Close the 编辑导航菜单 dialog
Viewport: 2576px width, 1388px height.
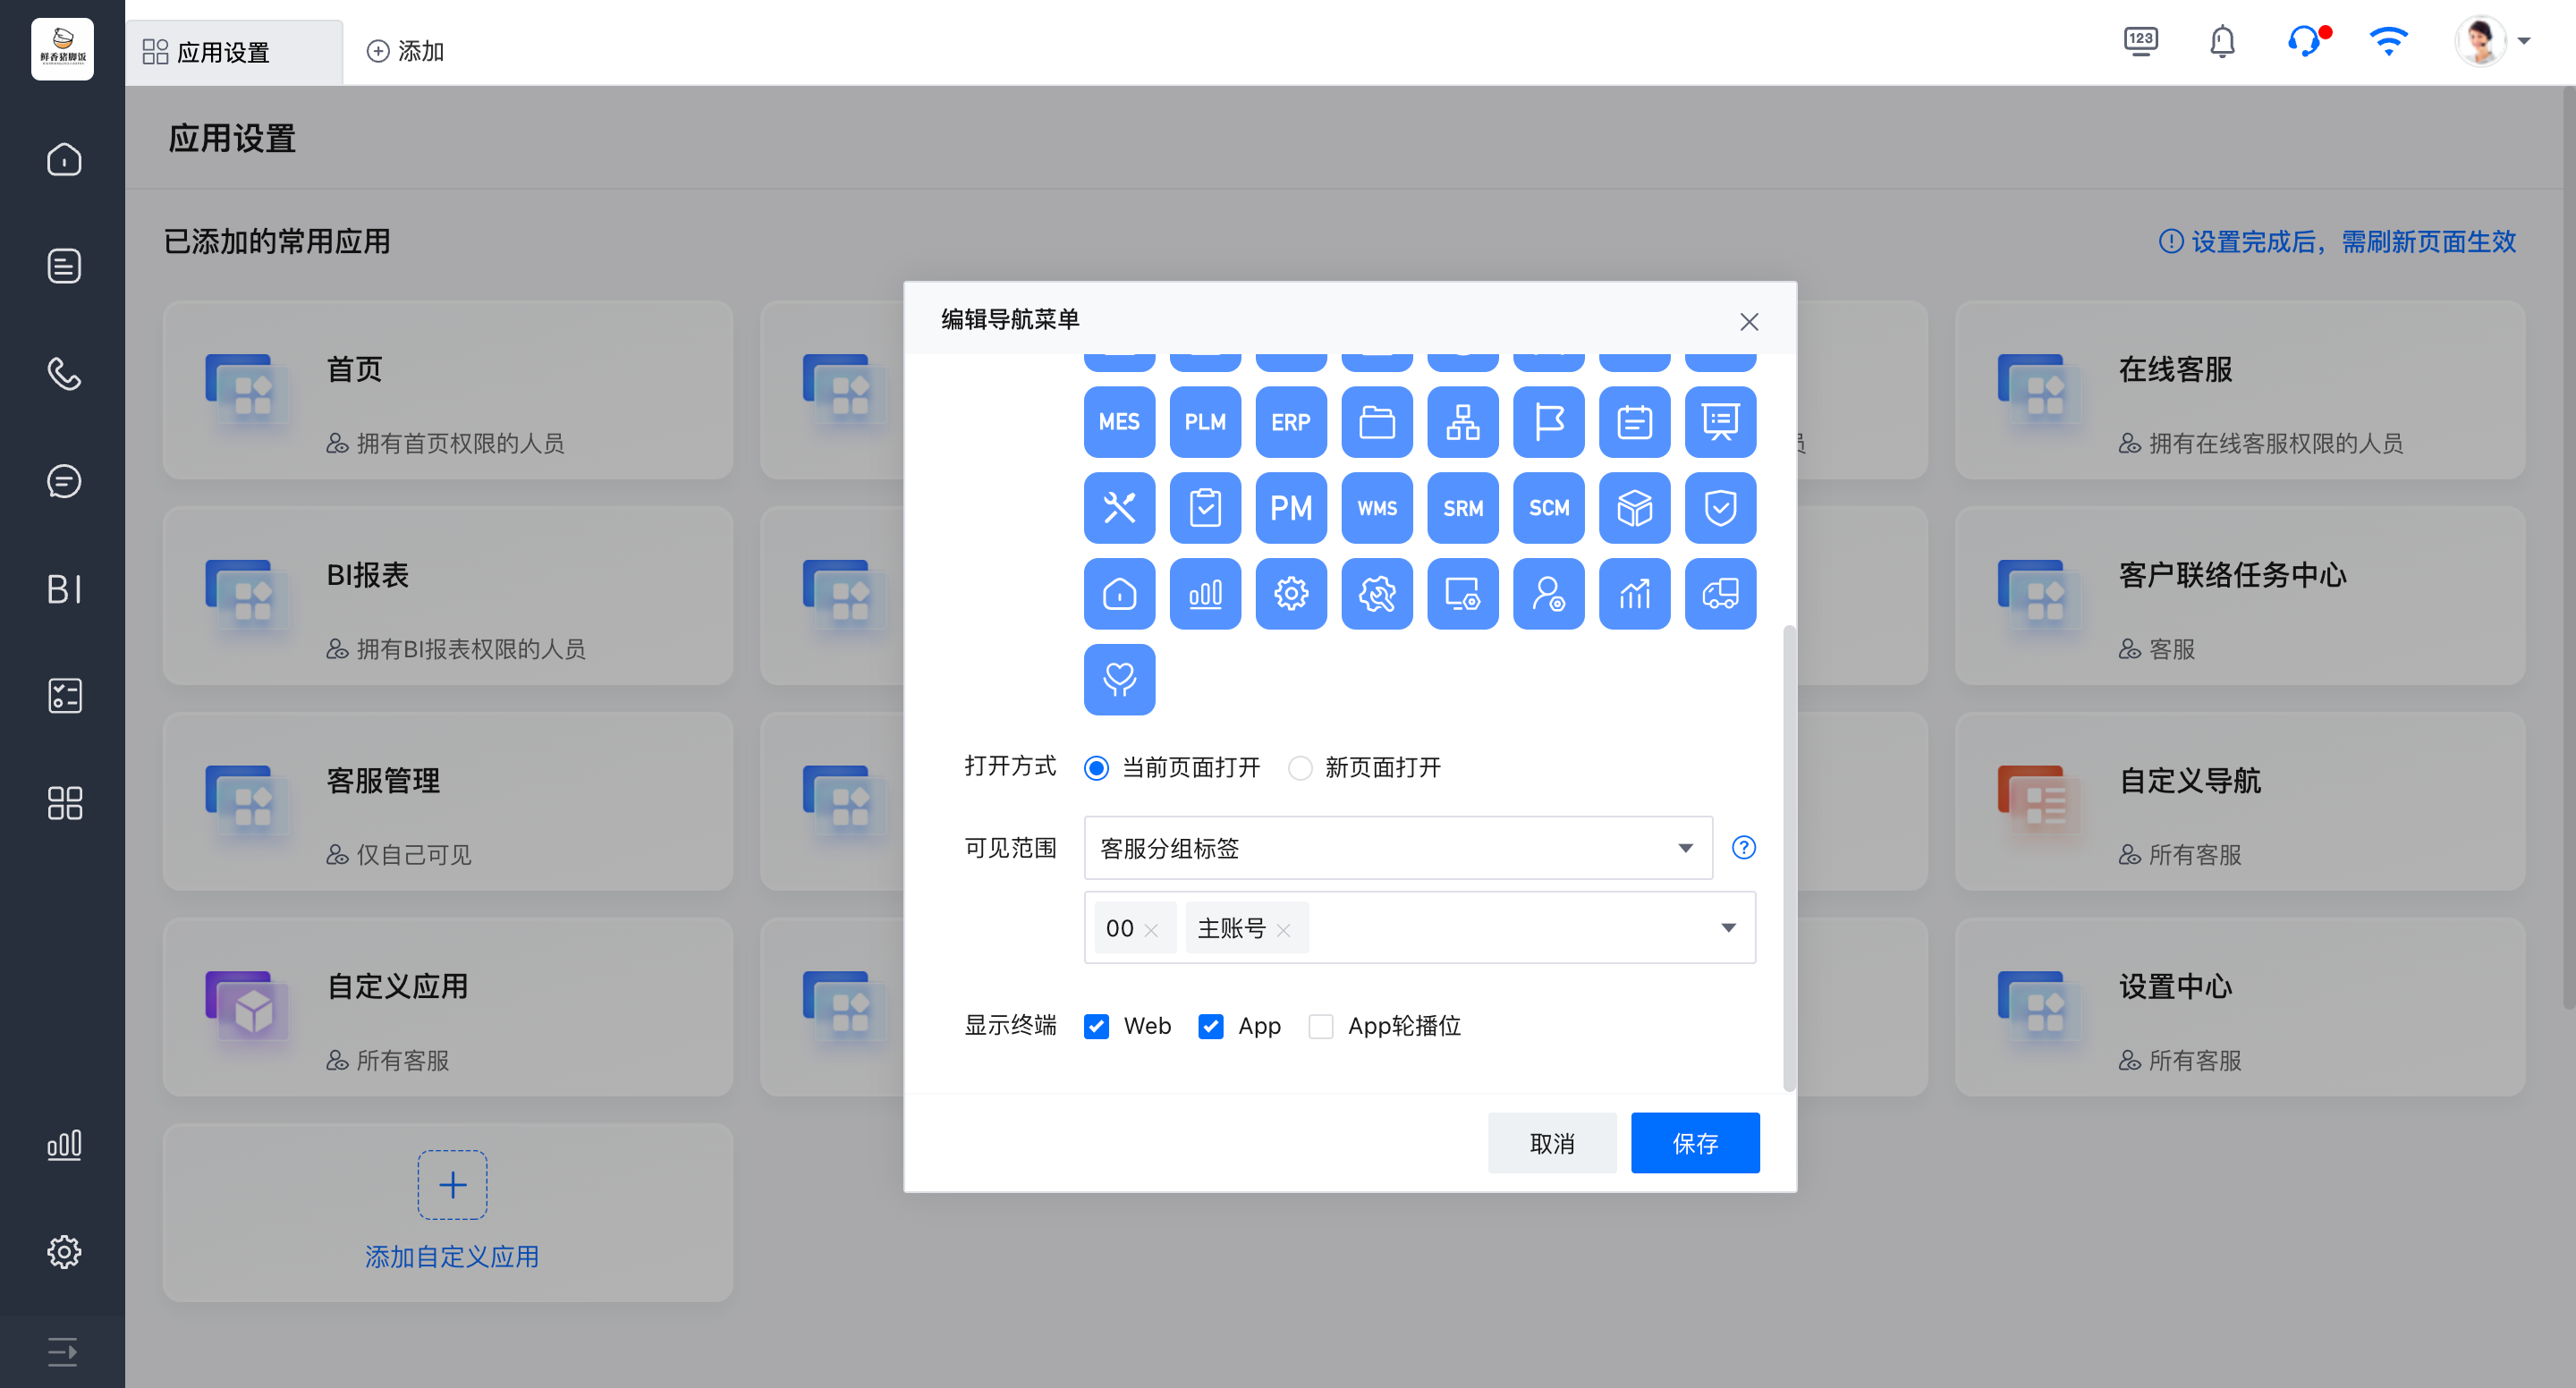(x=1749, y=322)
